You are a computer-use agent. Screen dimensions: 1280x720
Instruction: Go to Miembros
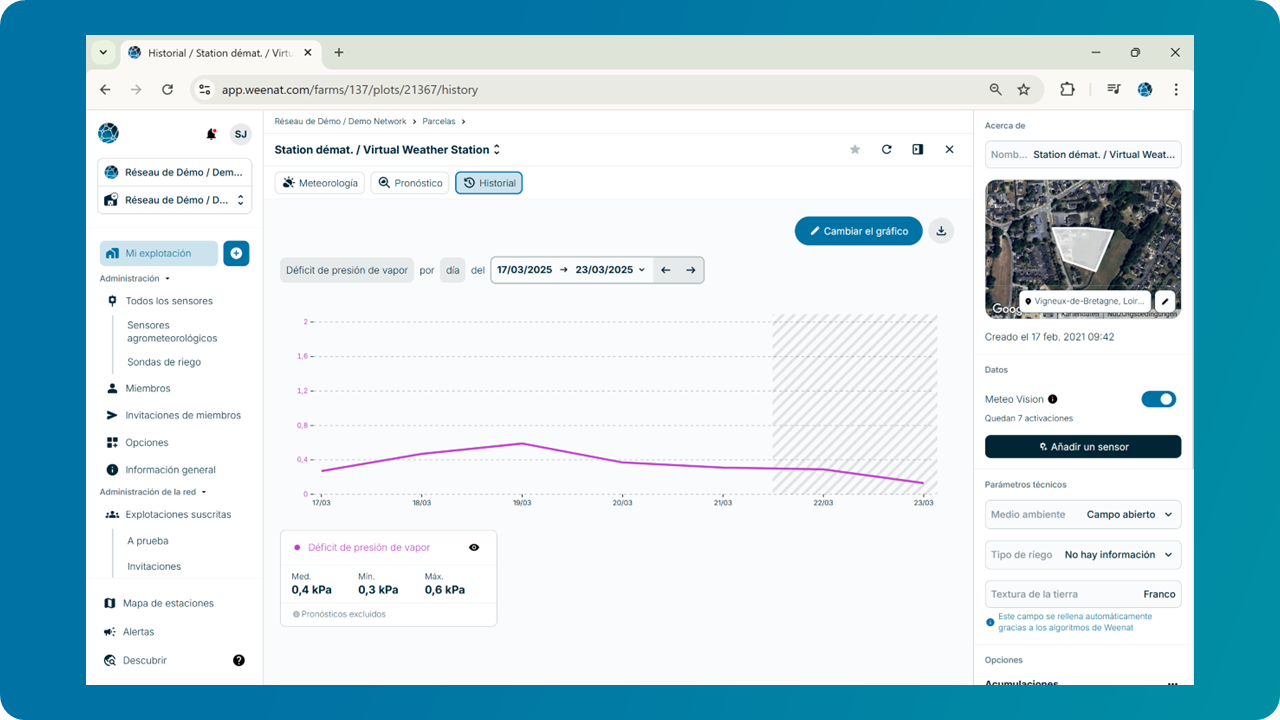click(x=148, y=388)
